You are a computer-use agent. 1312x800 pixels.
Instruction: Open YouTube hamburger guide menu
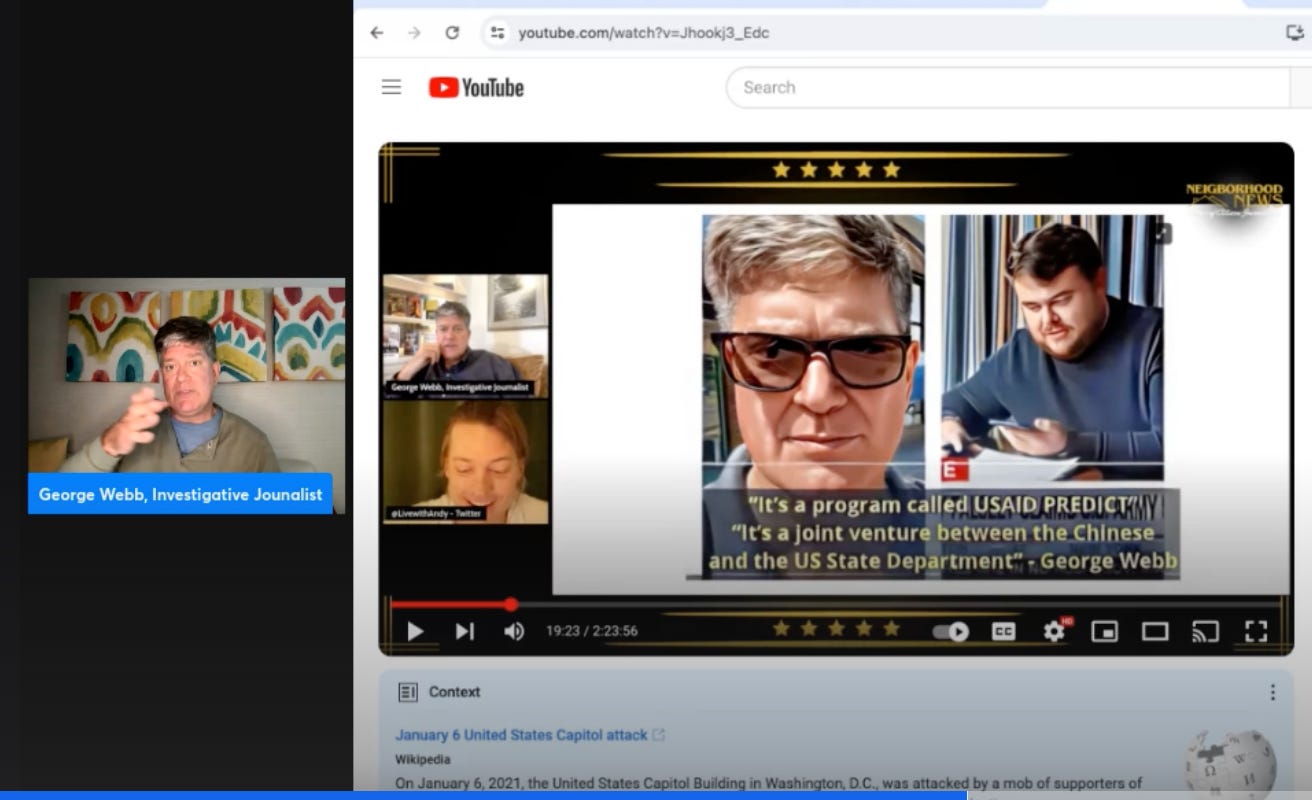coord(391,87)
